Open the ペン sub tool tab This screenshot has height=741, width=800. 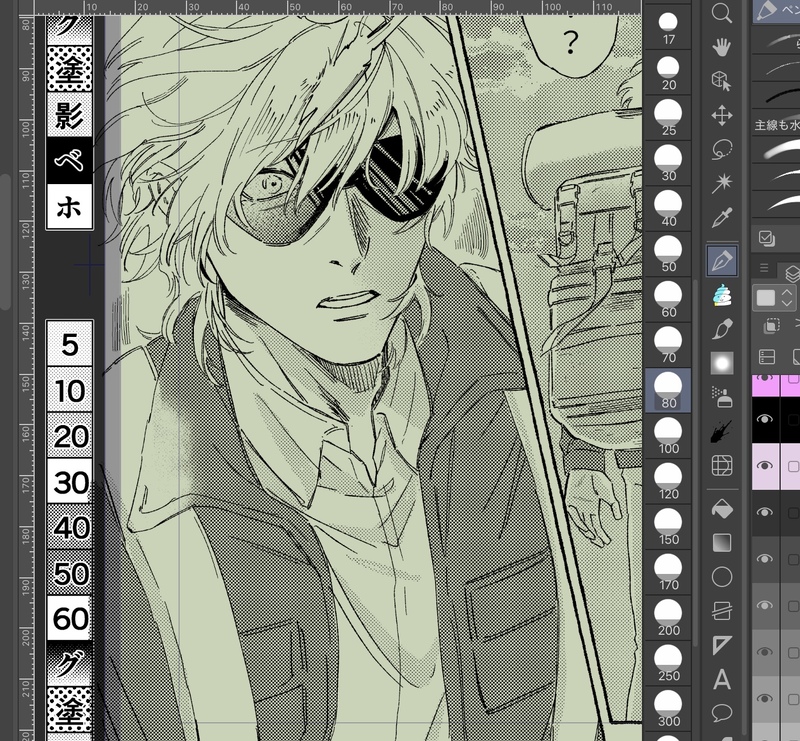point(777,10)
